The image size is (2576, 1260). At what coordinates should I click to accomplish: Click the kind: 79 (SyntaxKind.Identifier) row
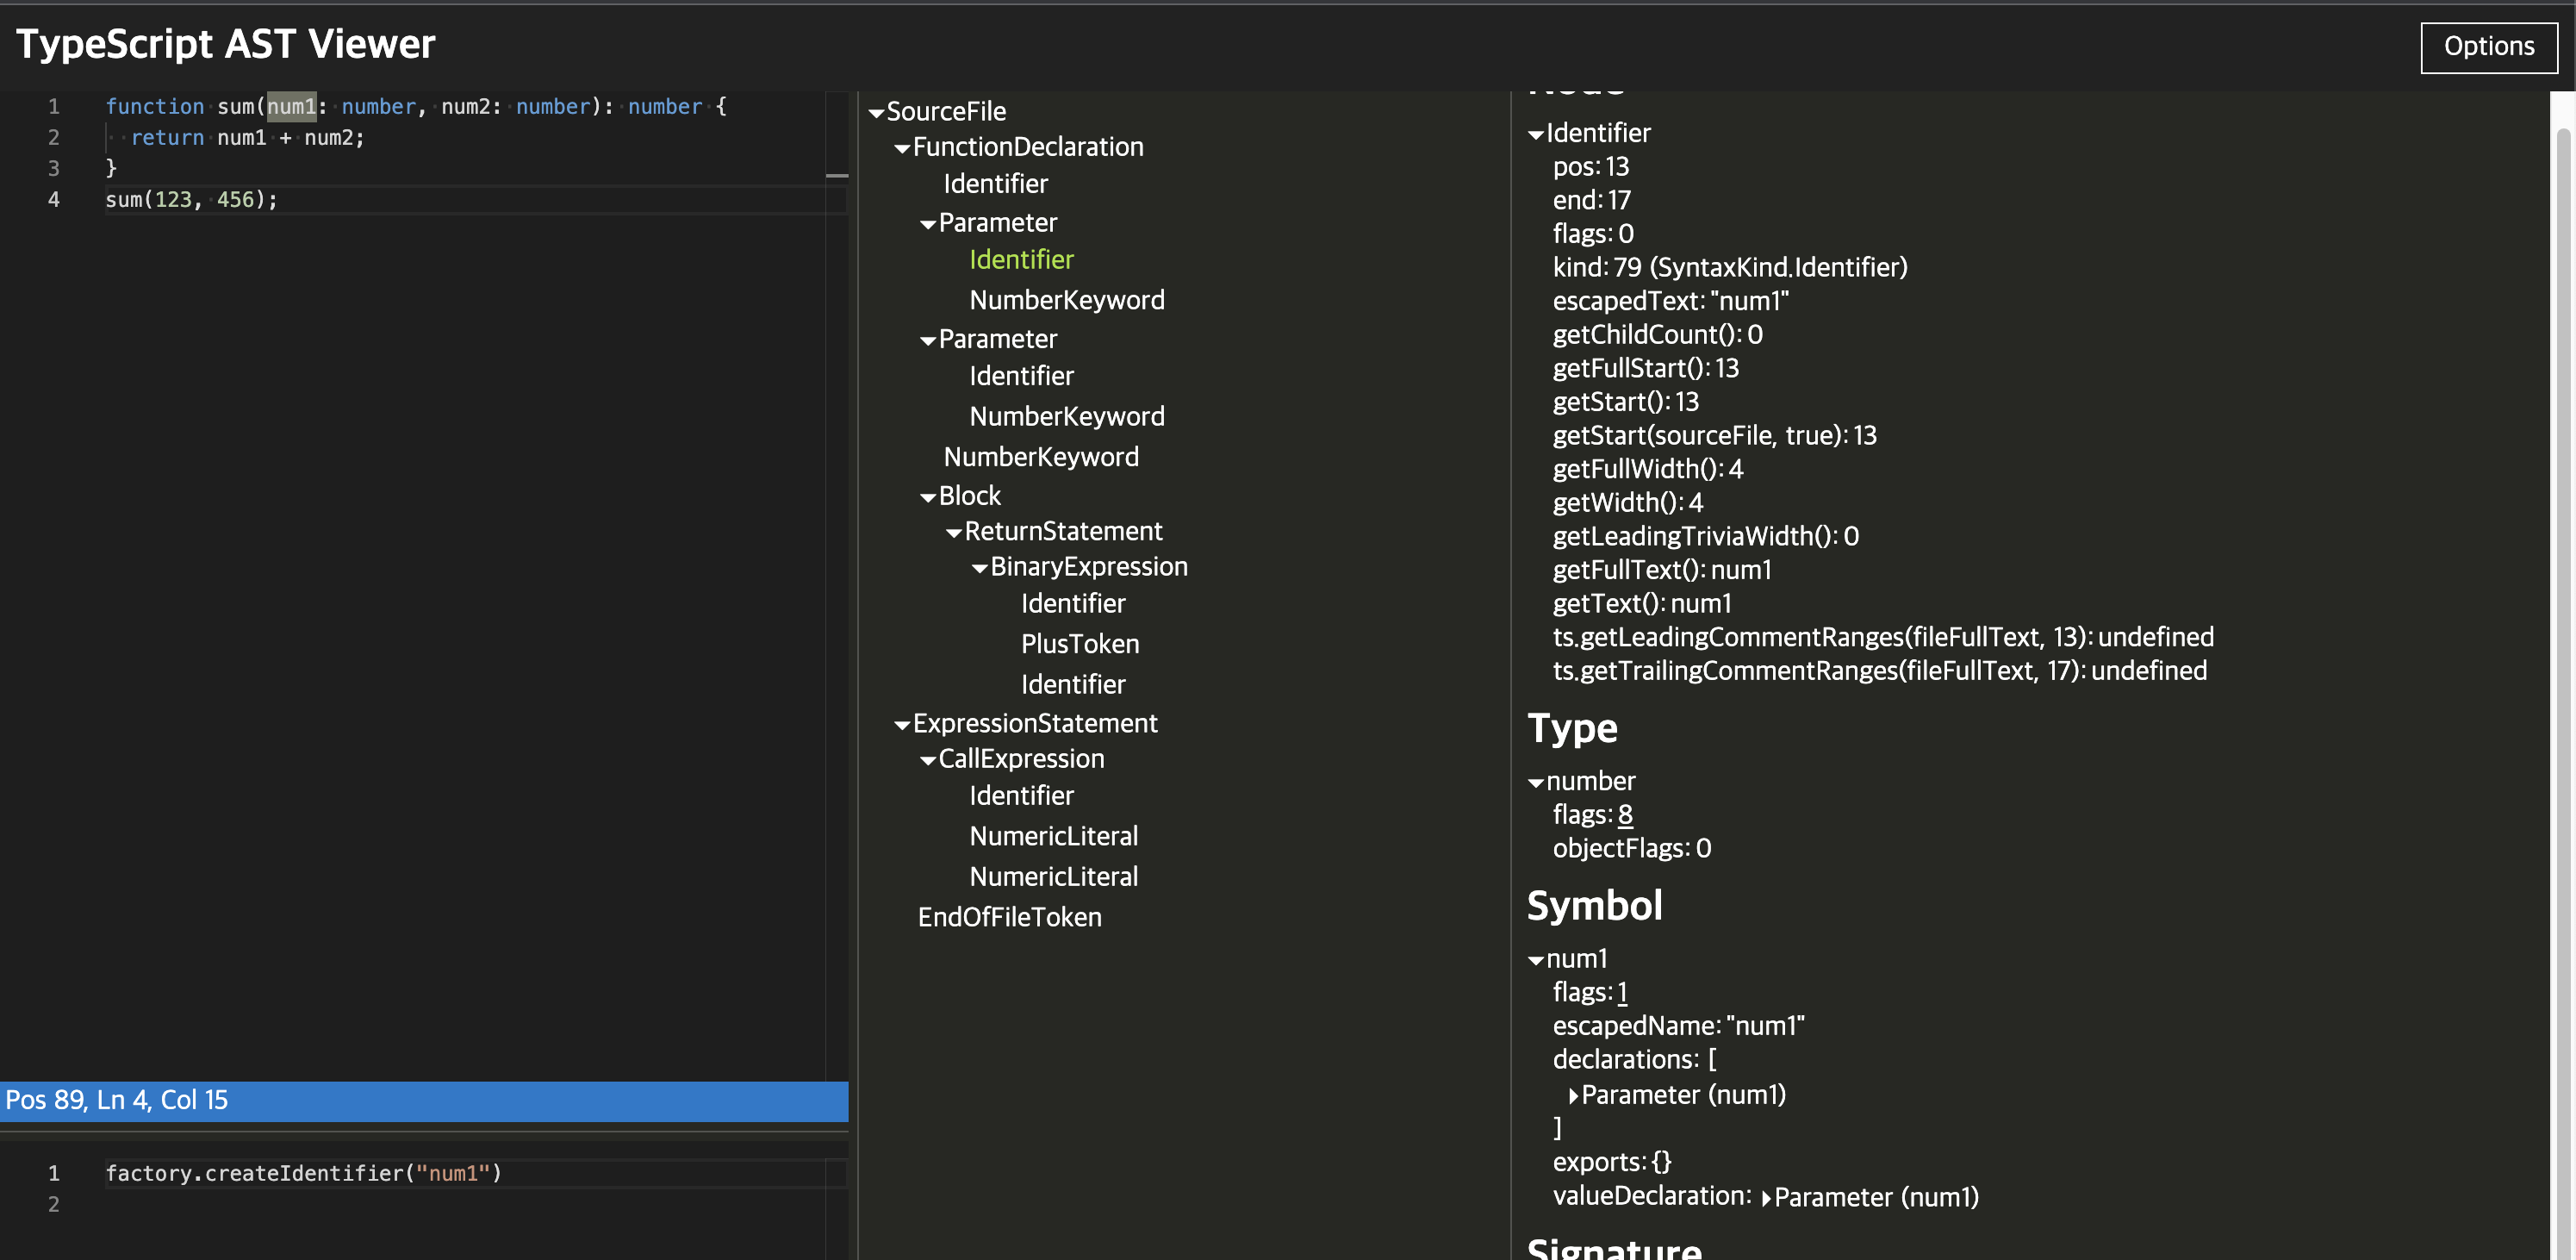click(1730, 267)
